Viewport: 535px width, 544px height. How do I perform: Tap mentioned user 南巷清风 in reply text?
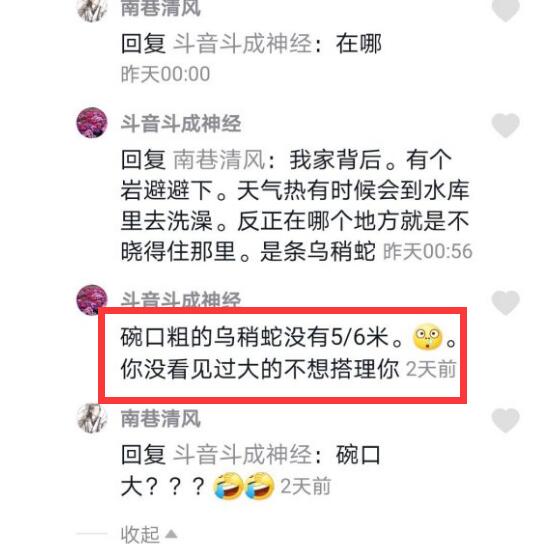click(219, 160)
